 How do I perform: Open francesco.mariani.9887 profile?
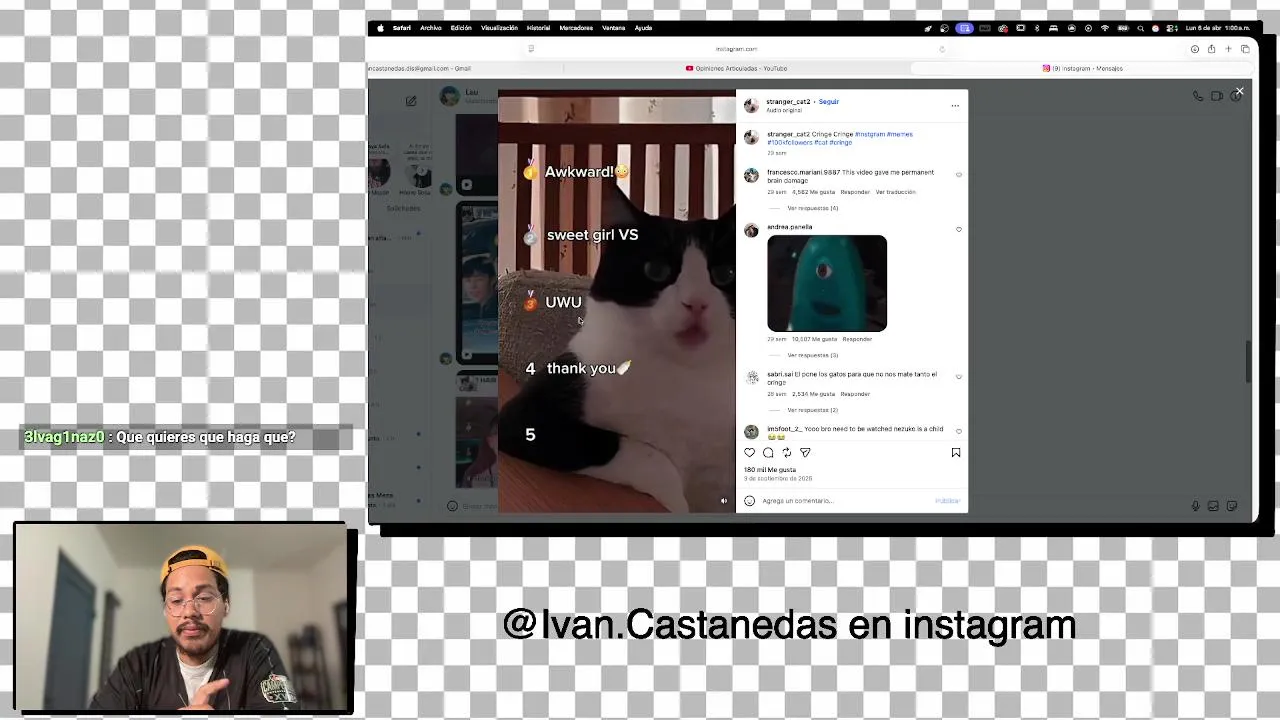806,172
